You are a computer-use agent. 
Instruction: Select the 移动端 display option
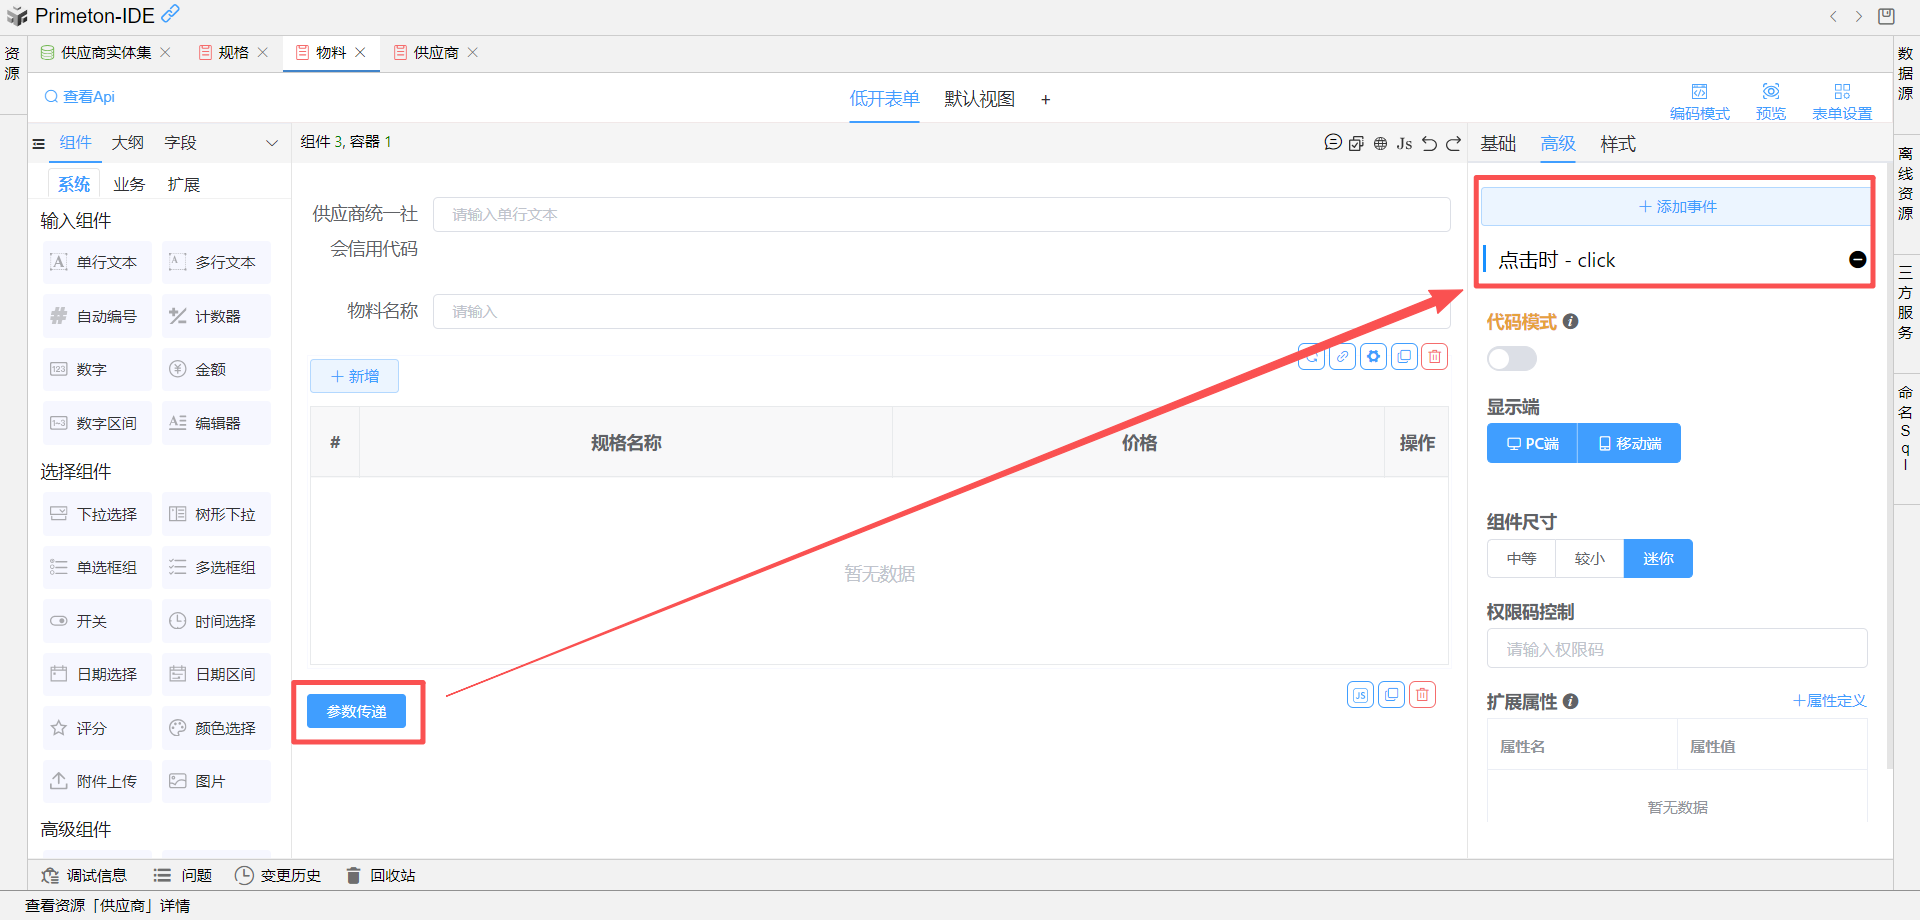click(x=1629, y=444)
